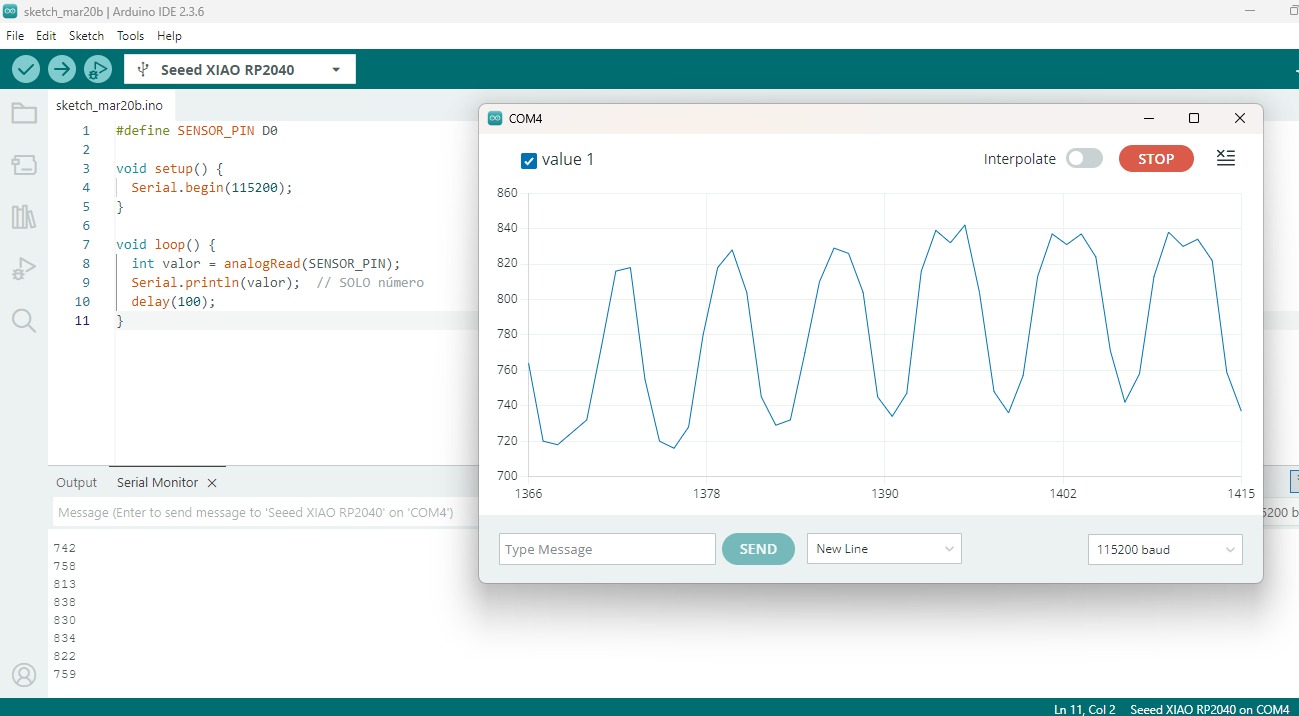Click the USB icon beside the board name

click(144, 70)
